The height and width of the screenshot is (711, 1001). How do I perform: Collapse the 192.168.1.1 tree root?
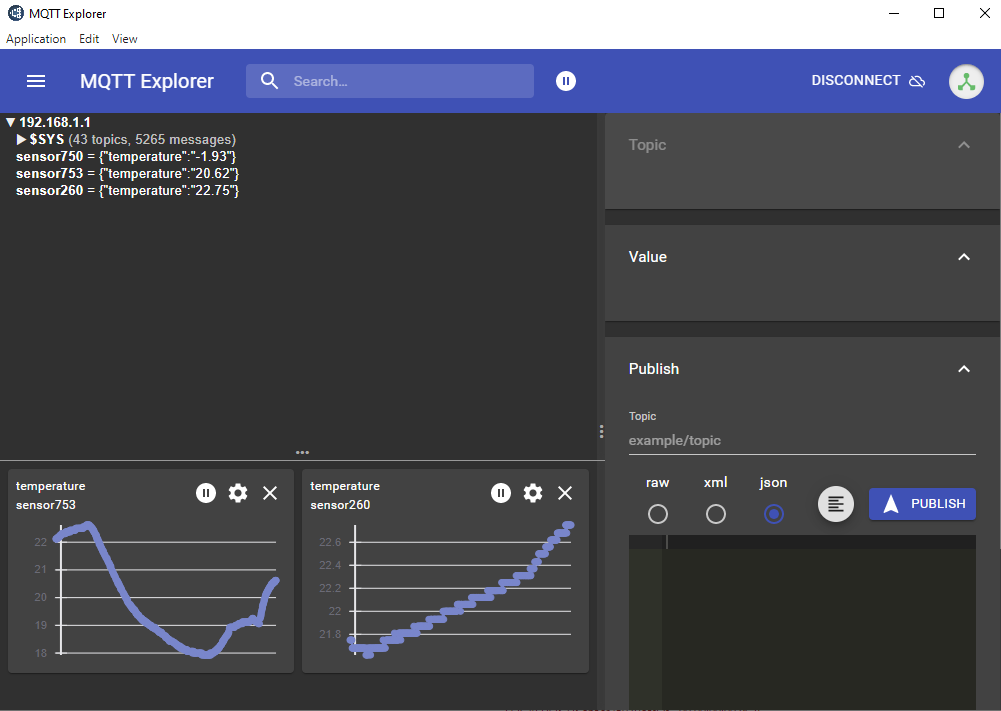(x=10, y=122)
